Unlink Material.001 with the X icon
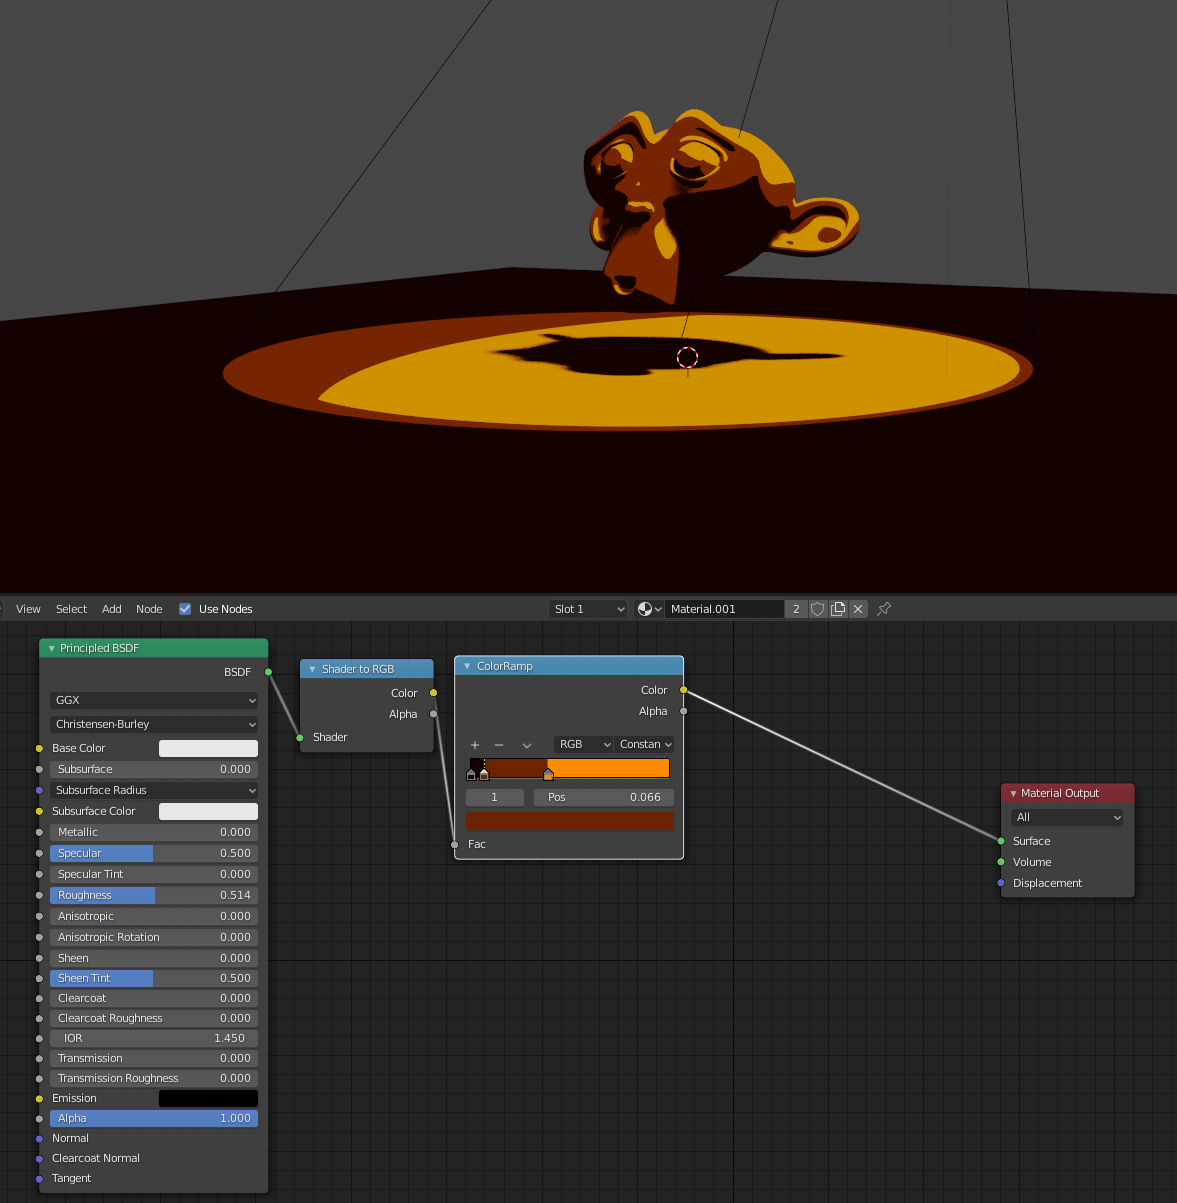Screen dimensions: 1177x1203 (x=858, y=609)
